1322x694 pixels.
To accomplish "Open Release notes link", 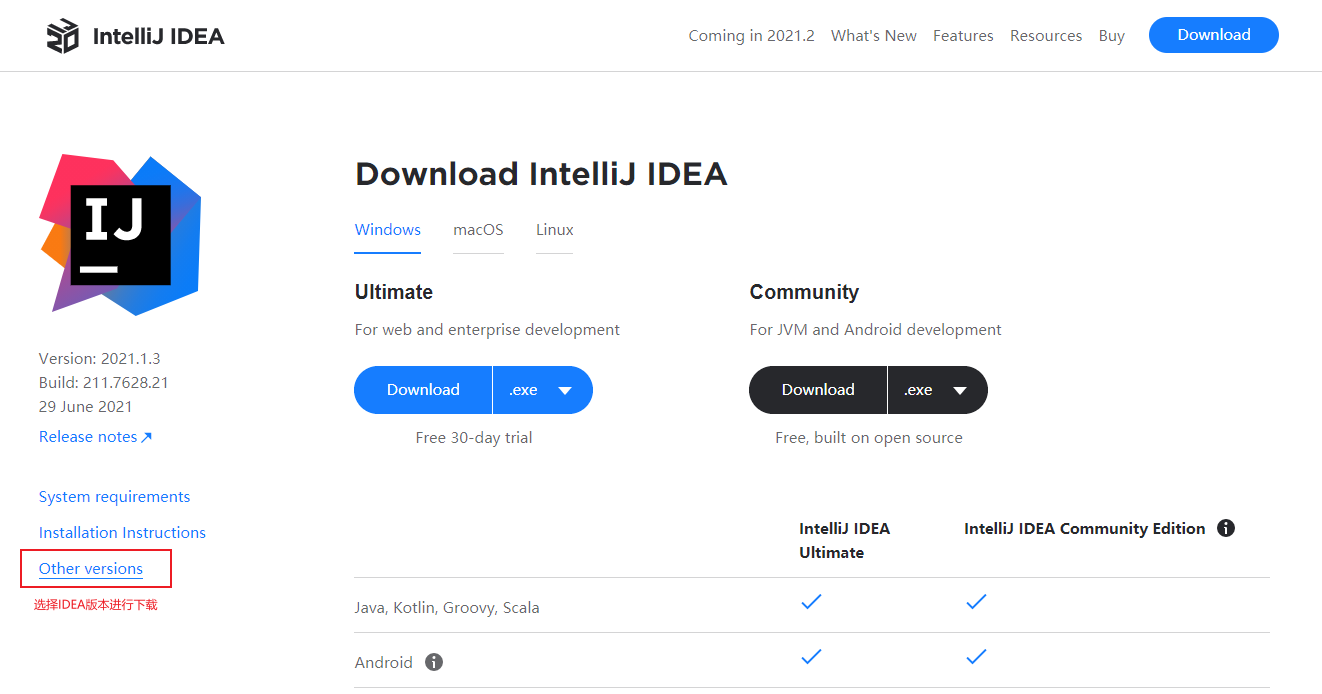I will [96, 437].
